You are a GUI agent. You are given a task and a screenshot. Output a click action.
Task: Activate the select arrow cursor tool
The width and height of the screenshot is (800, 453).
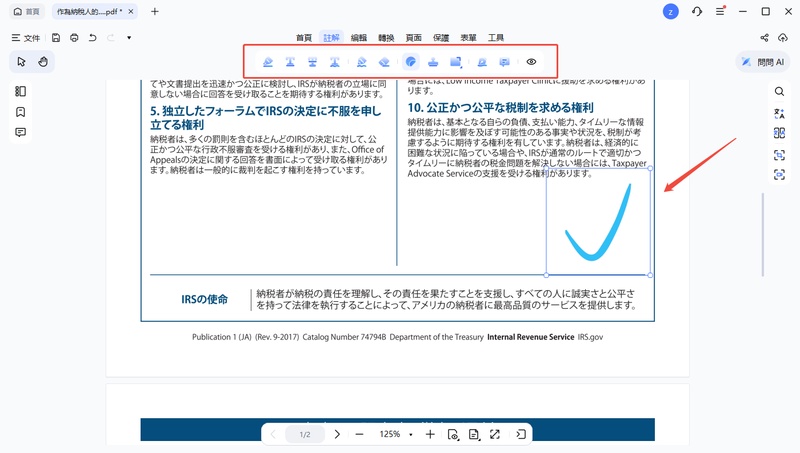point(21,62)
